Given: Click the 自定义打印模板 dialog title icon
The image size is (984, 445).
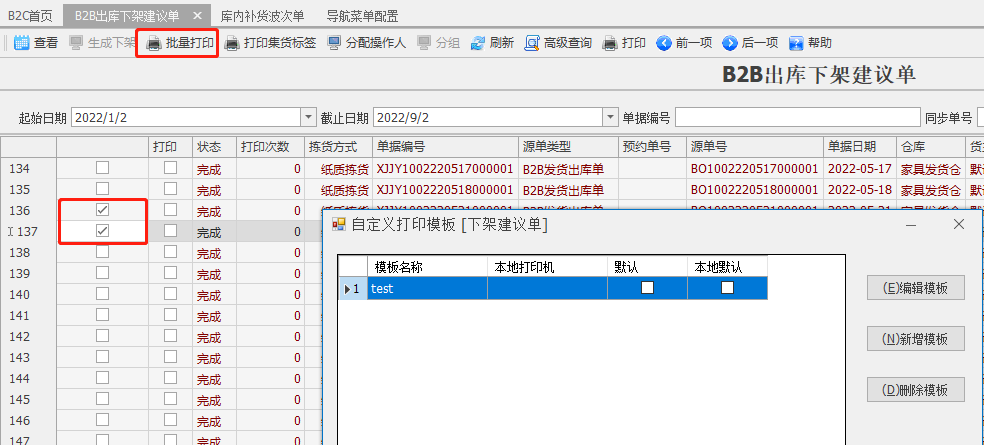Looking at the screenshot, I should (x=339, y=225).
